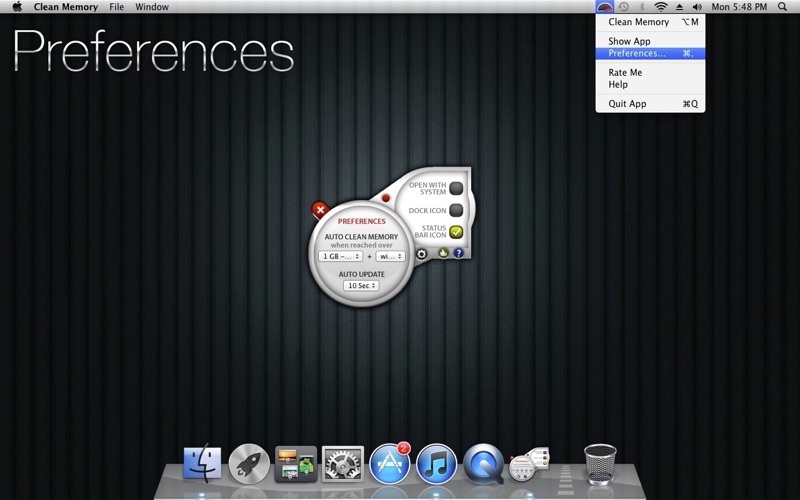This screenshot has height=500, width=800.
Task: Open Spotlight search magnifier icon
Action: 782,7
